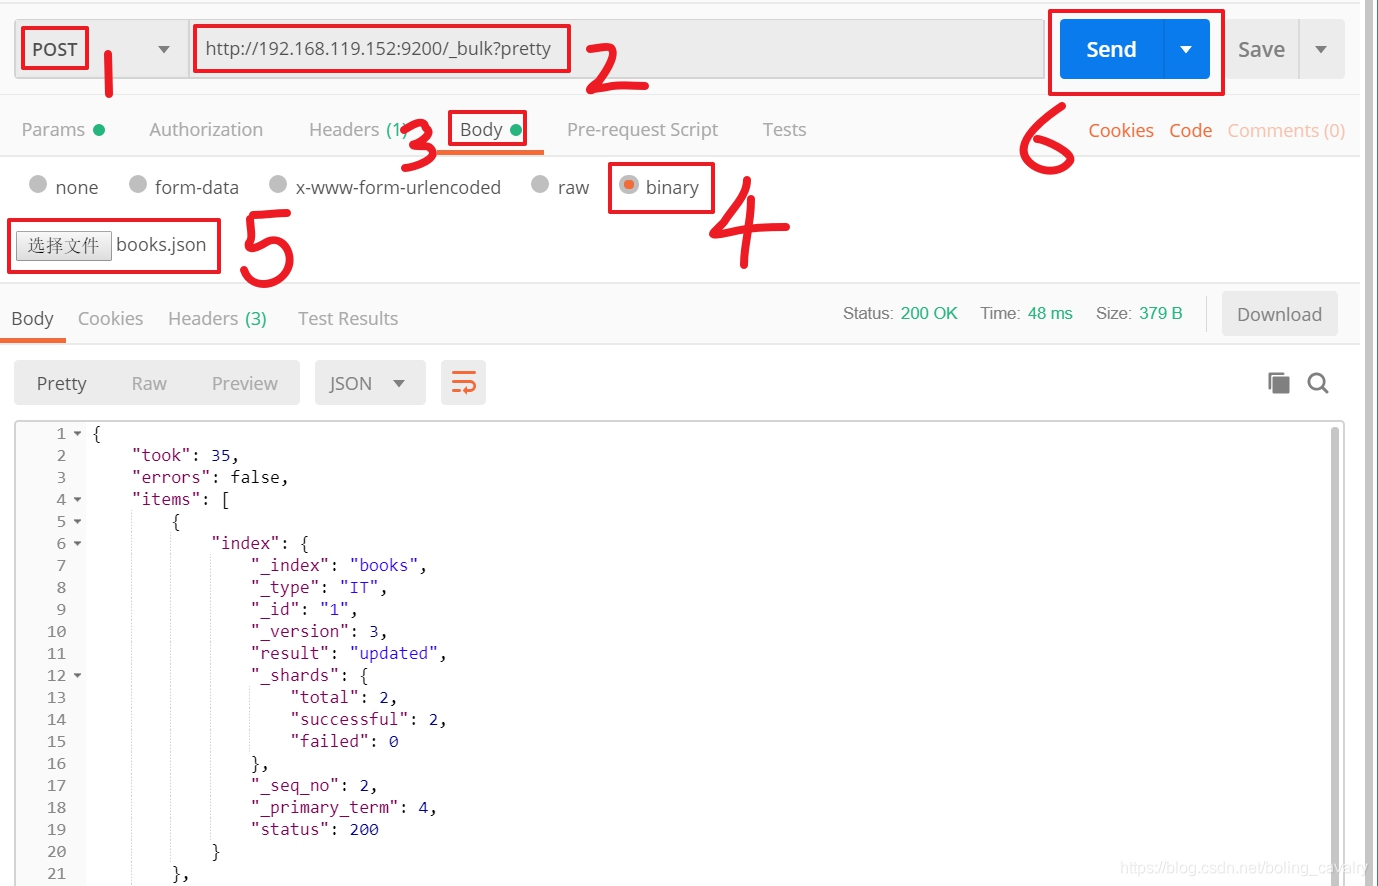Select the raw body type
Image resolution: width=1378 pixels, height=886 pixels.
560,186
